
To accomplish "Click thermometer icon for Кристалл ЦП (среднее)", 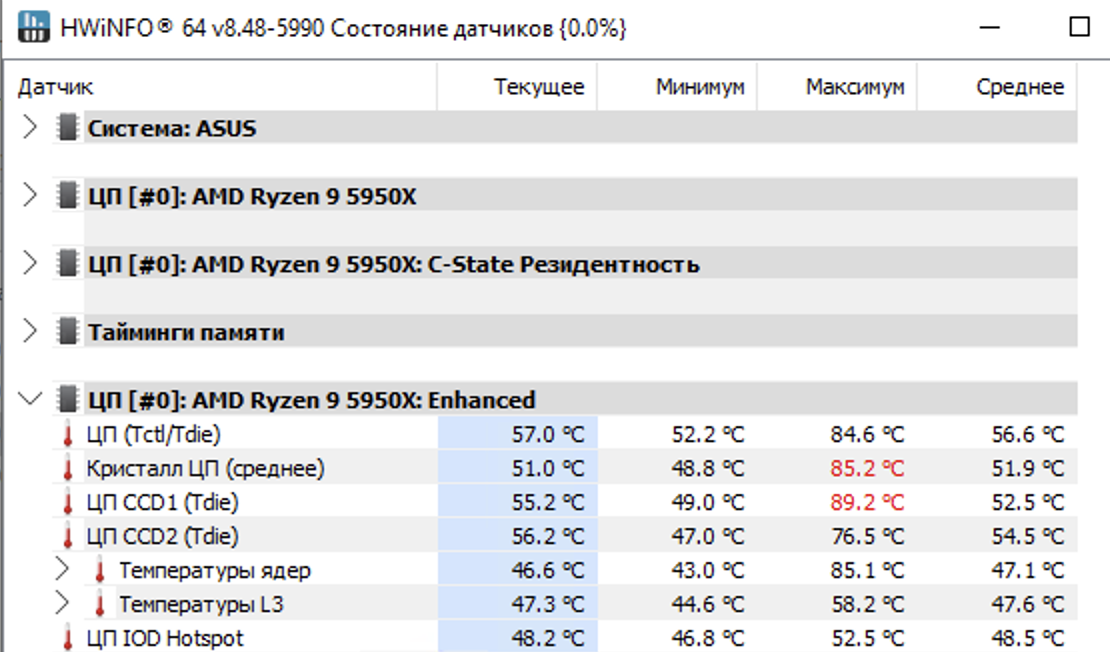I will (x=68, y=468).
